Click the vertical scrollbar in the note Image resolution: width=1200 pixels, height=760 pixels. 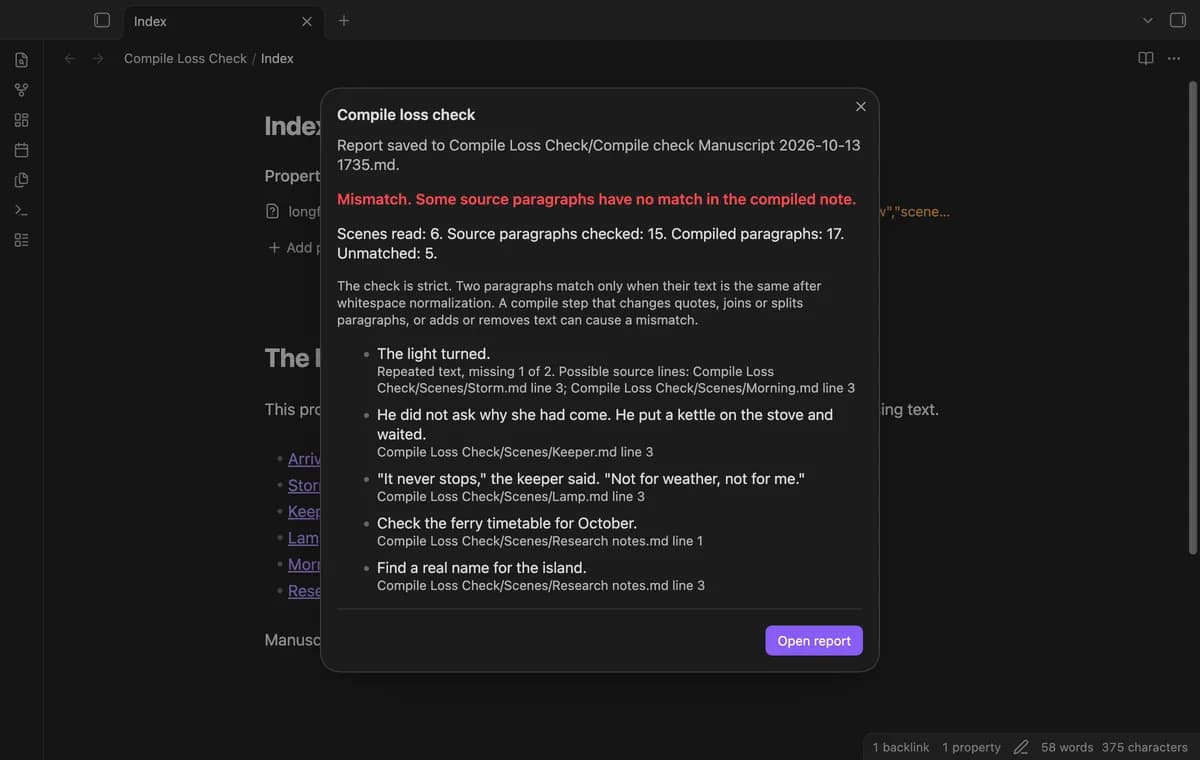(x=1192, y=317)
